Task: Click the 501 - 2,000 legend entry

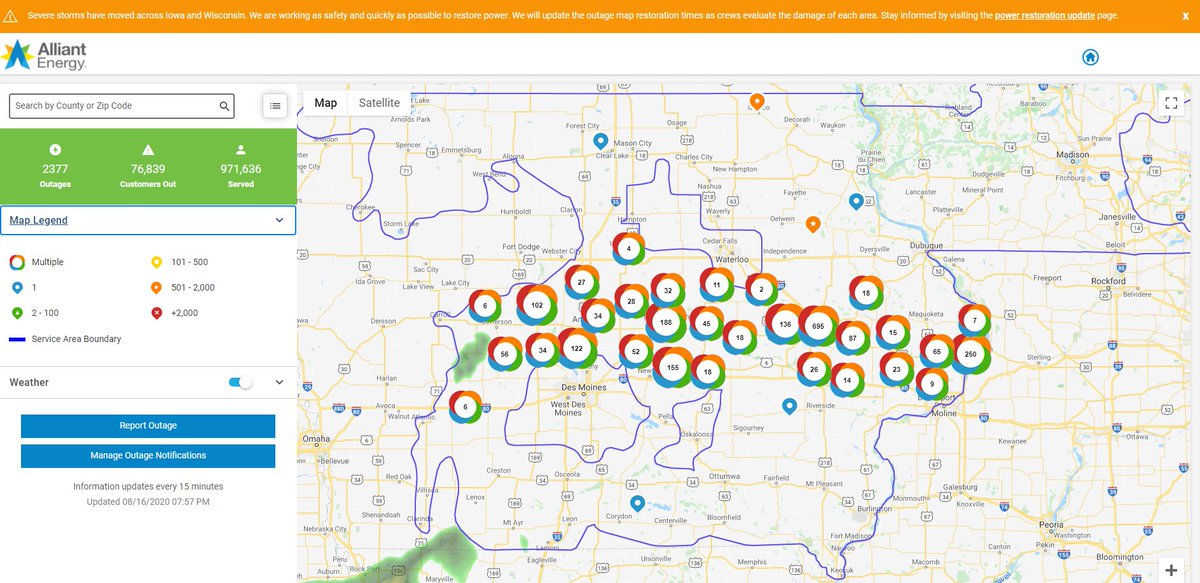Action: click(182, 287)
